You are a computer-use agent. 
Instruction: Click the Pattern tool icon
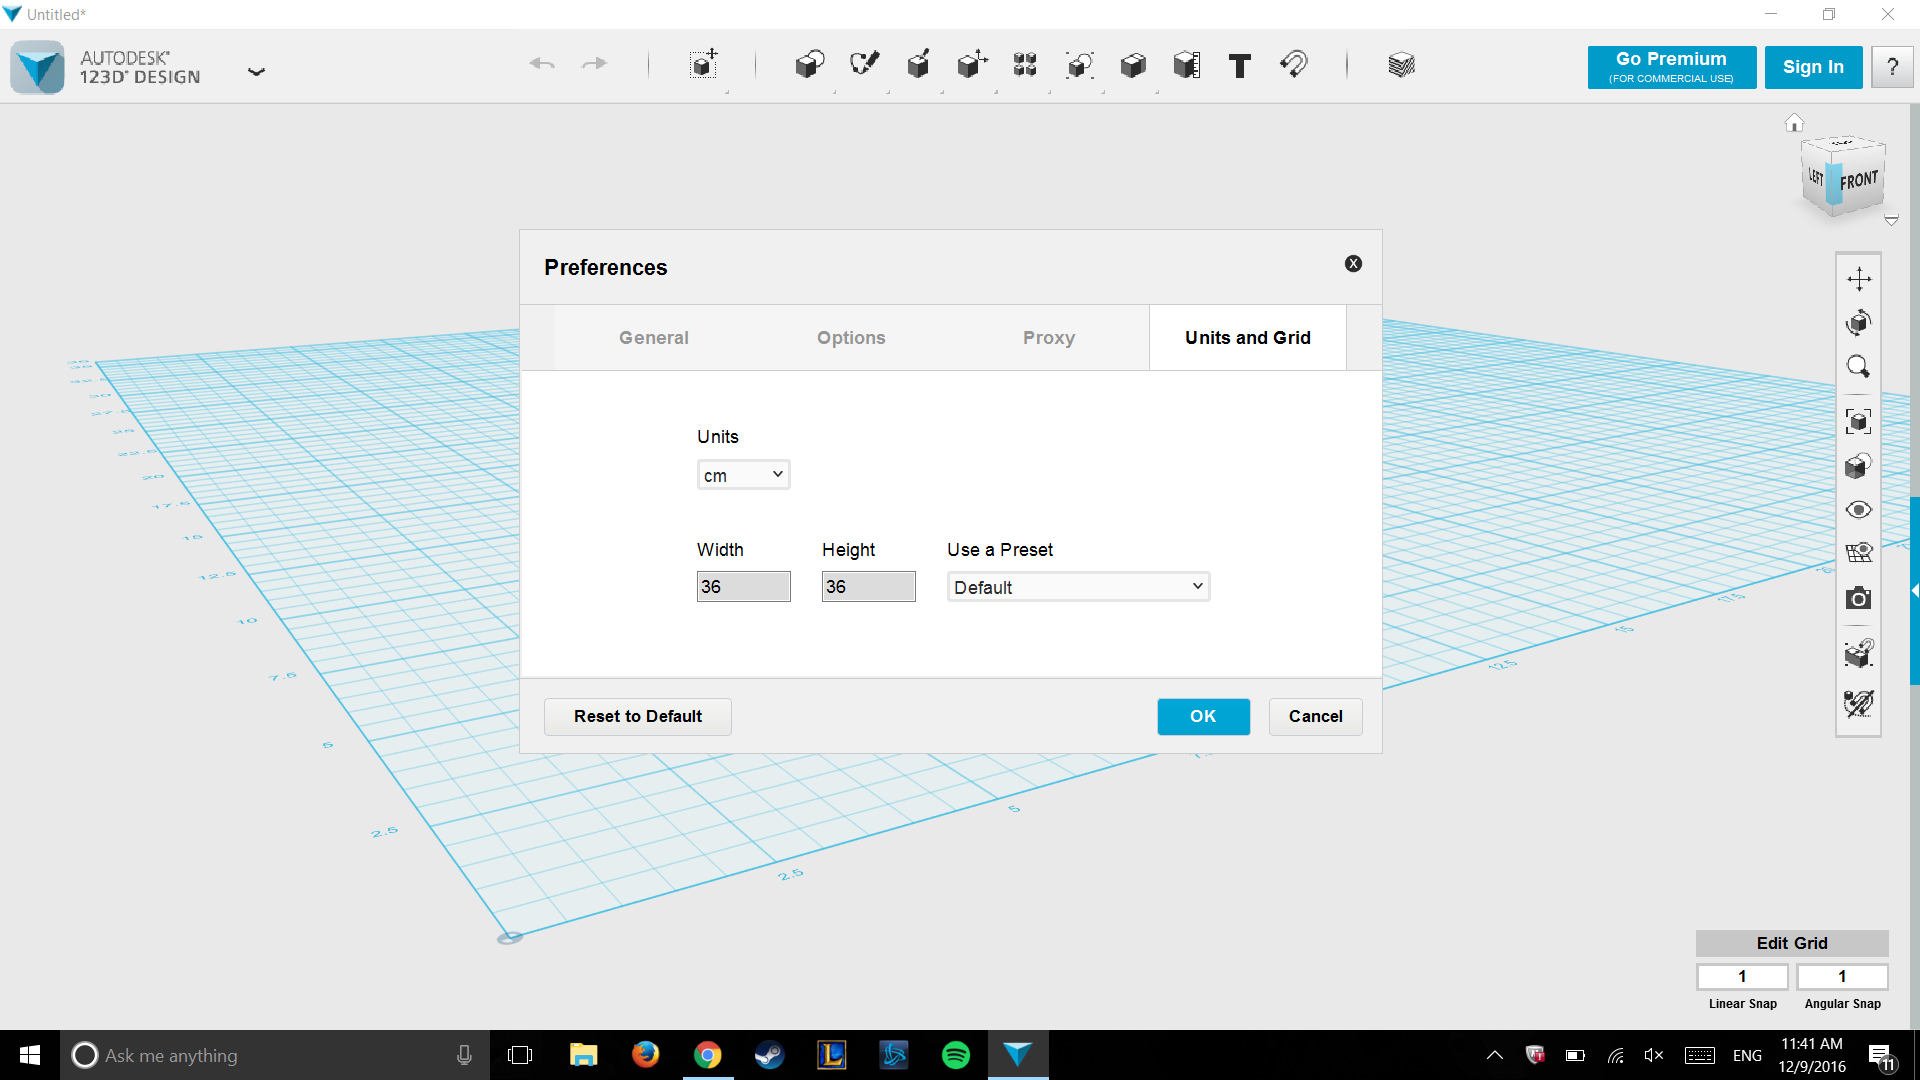1025,63
